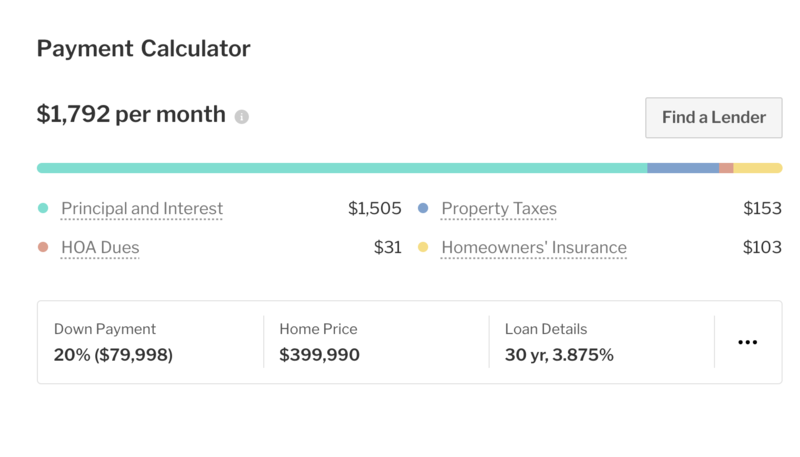Screen dimensions: 800x457
Task: Click the blue Property Taxes dot
Action: coord(423,209)
